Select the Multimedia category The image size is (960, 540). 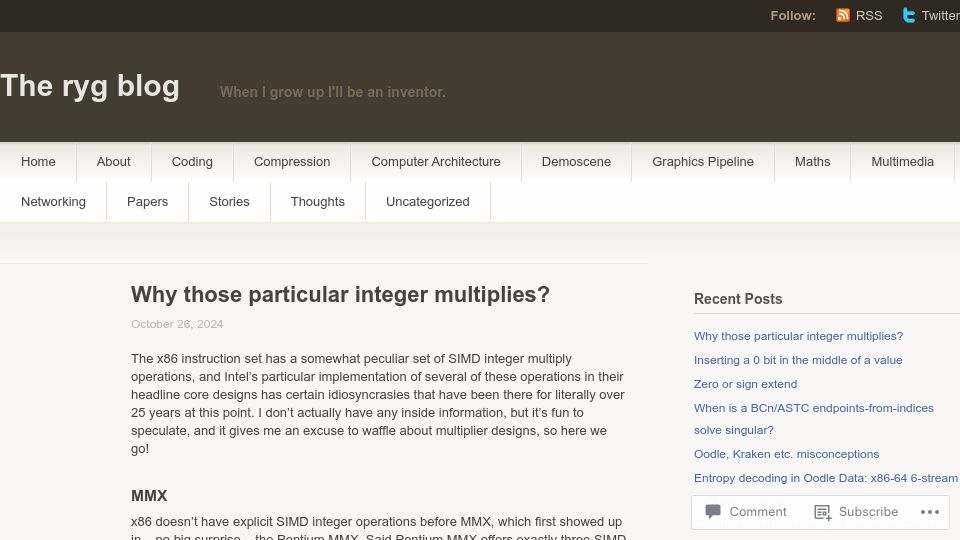[x=902, y=162]
